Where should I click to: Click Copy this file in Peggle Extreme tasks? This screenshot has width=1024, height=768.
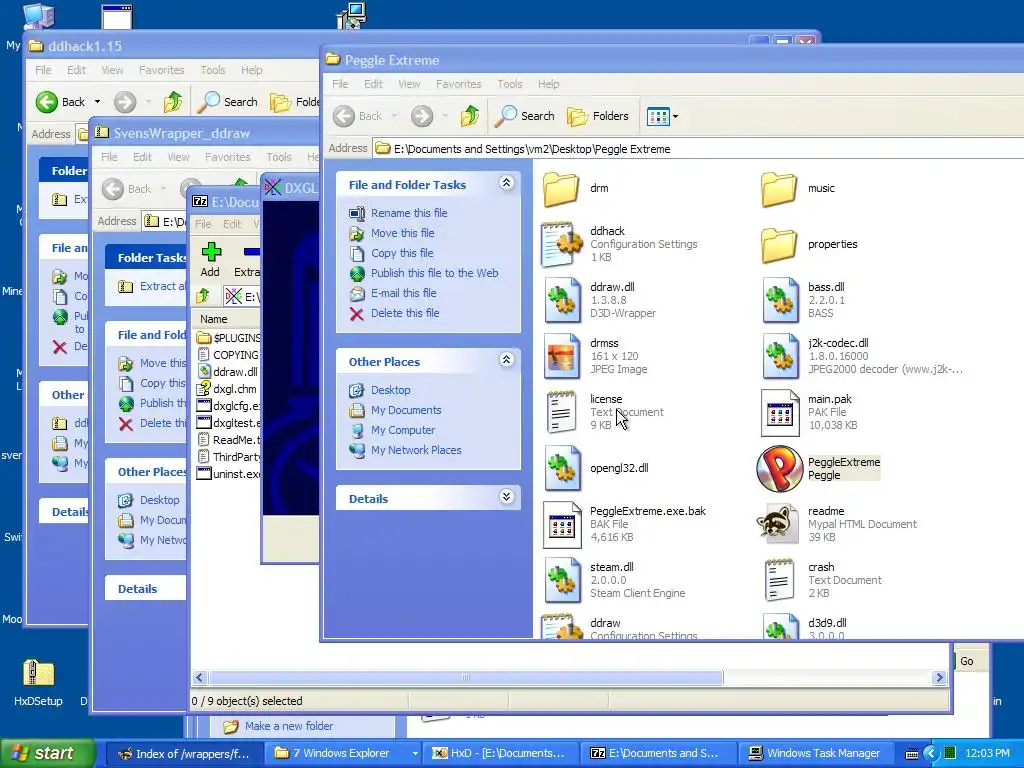[x=402, y=253]
